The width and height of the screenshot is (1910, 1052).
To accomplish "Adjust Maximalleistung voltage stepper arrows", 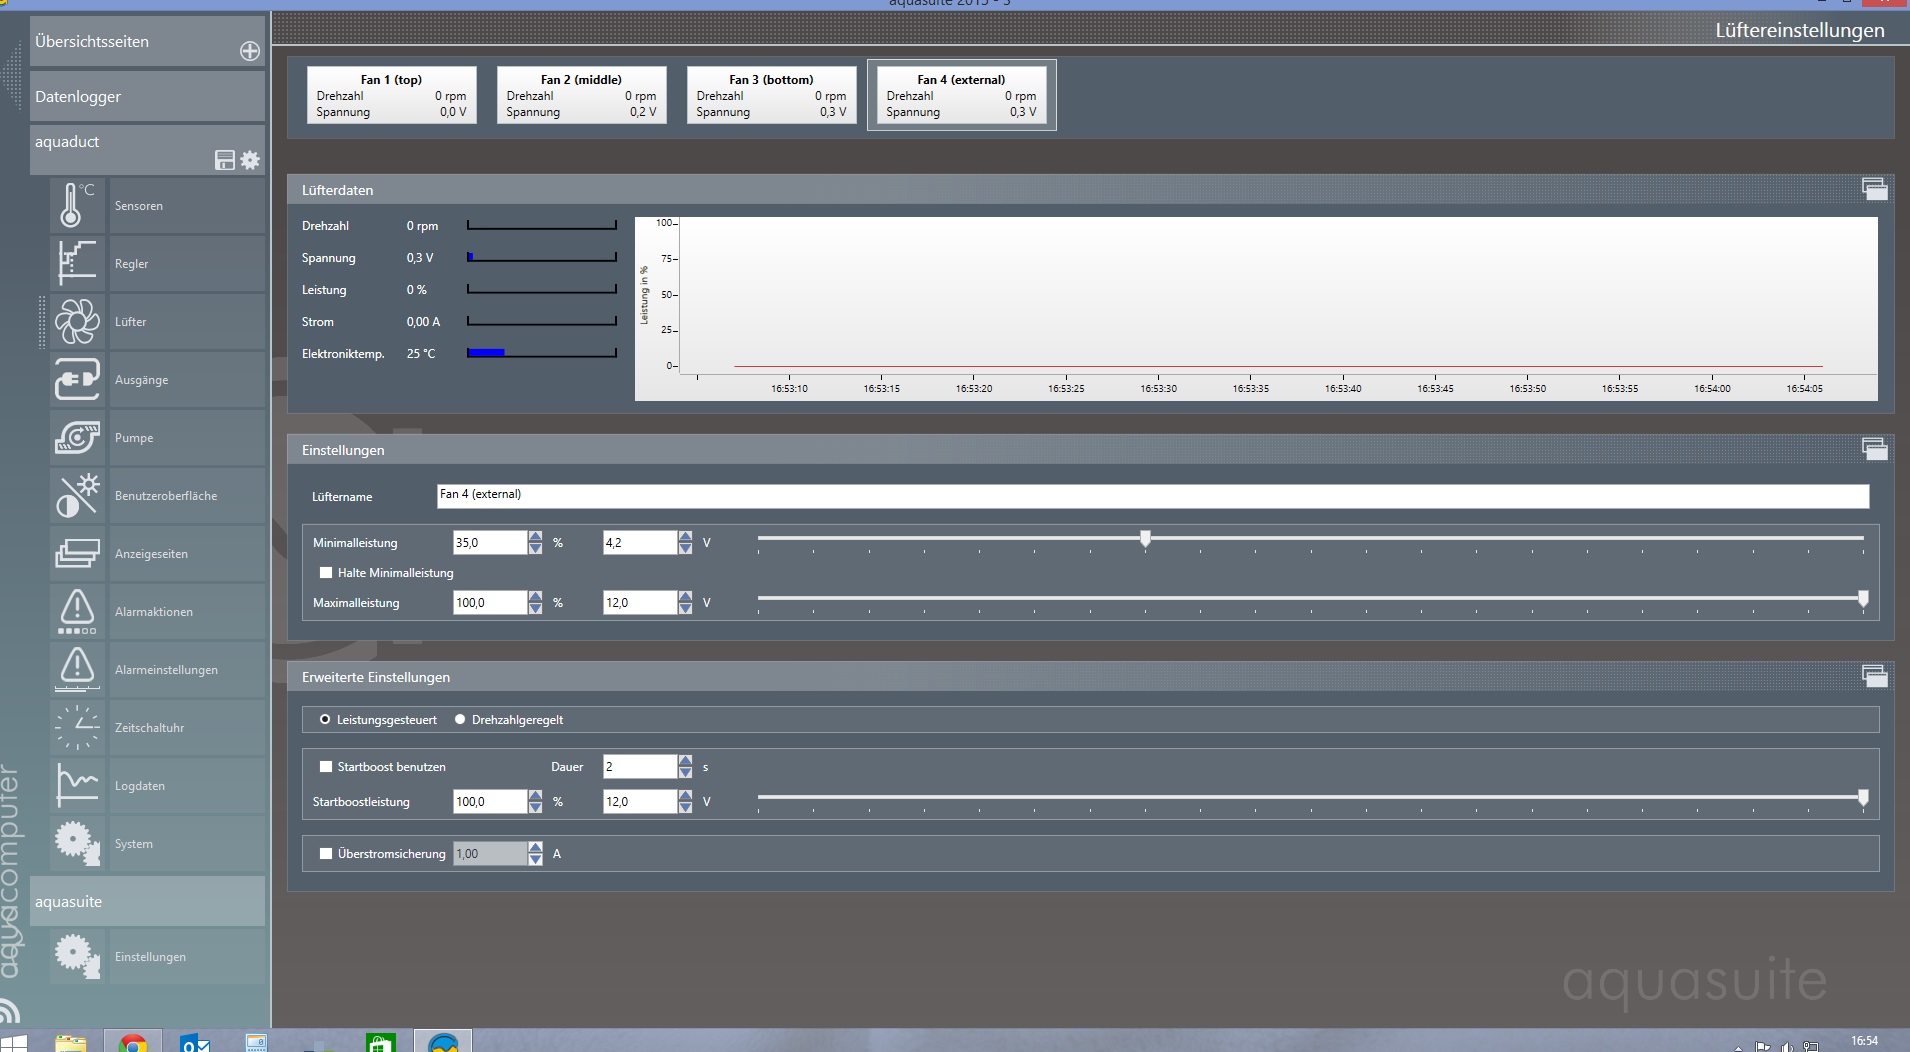I will [x=685, y=602].
